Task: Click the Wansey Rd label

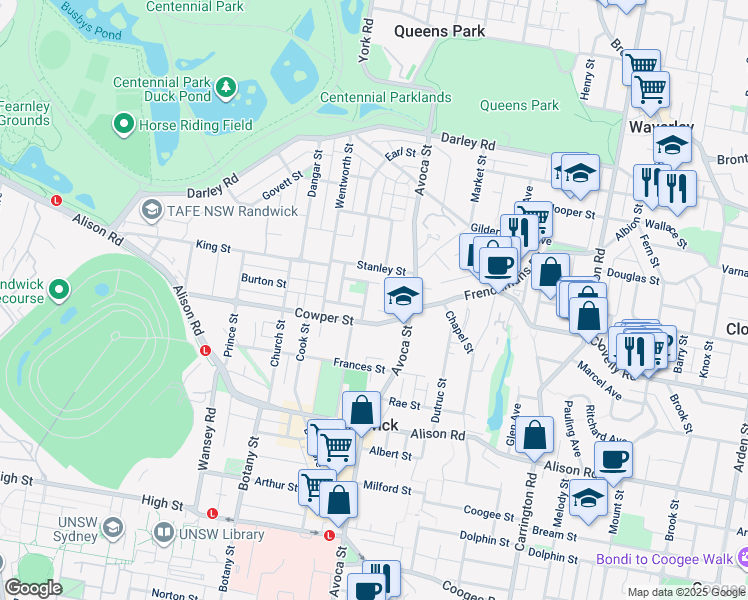Action: pyautogui.click(x=207, y=439)
